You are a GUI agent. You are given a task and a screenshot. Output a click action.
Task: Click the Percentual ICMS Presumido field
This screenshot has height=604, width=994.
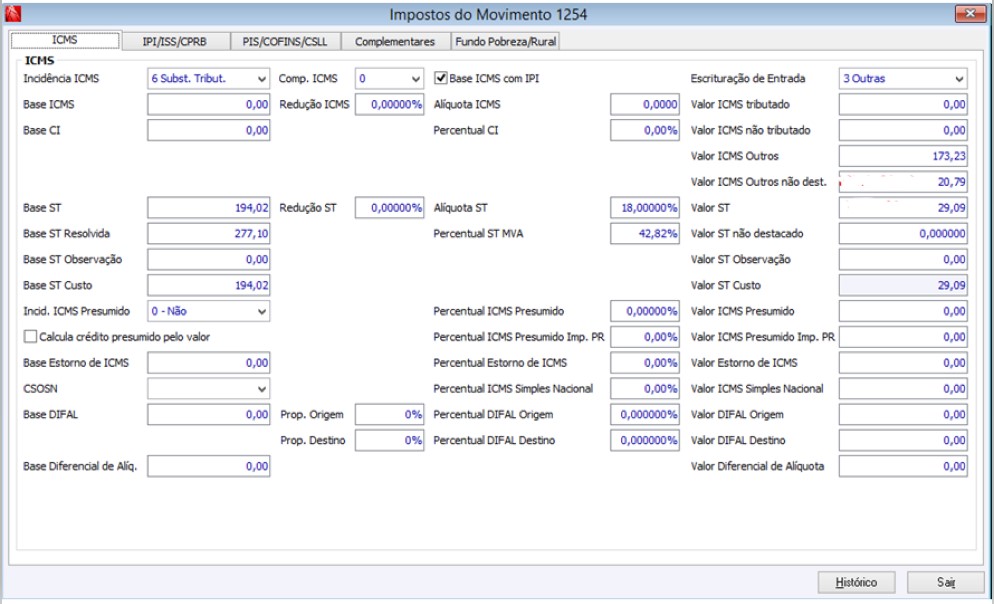pyautogui.click(x=645, y=311)
